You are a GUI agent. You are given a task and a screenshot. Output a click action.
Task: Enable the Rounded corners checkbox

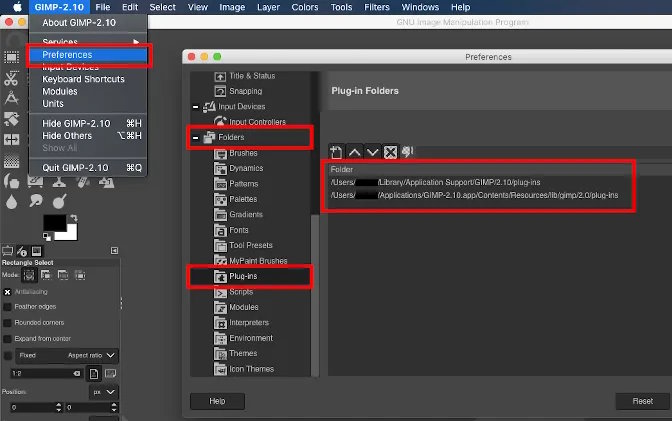tap(8, 323)
